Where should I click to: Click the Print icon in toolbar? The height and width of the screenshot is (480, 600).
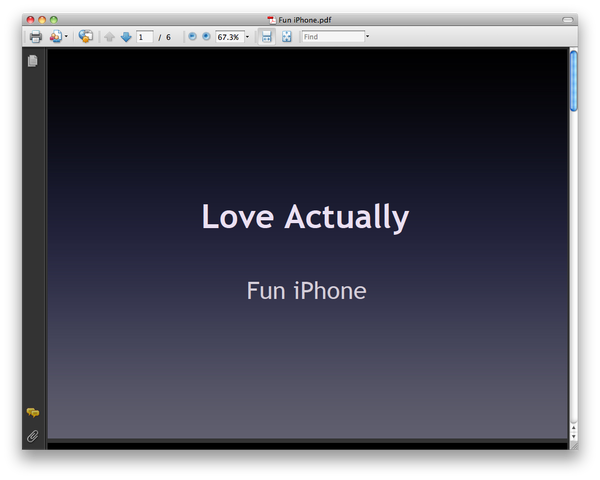(36, 37)
